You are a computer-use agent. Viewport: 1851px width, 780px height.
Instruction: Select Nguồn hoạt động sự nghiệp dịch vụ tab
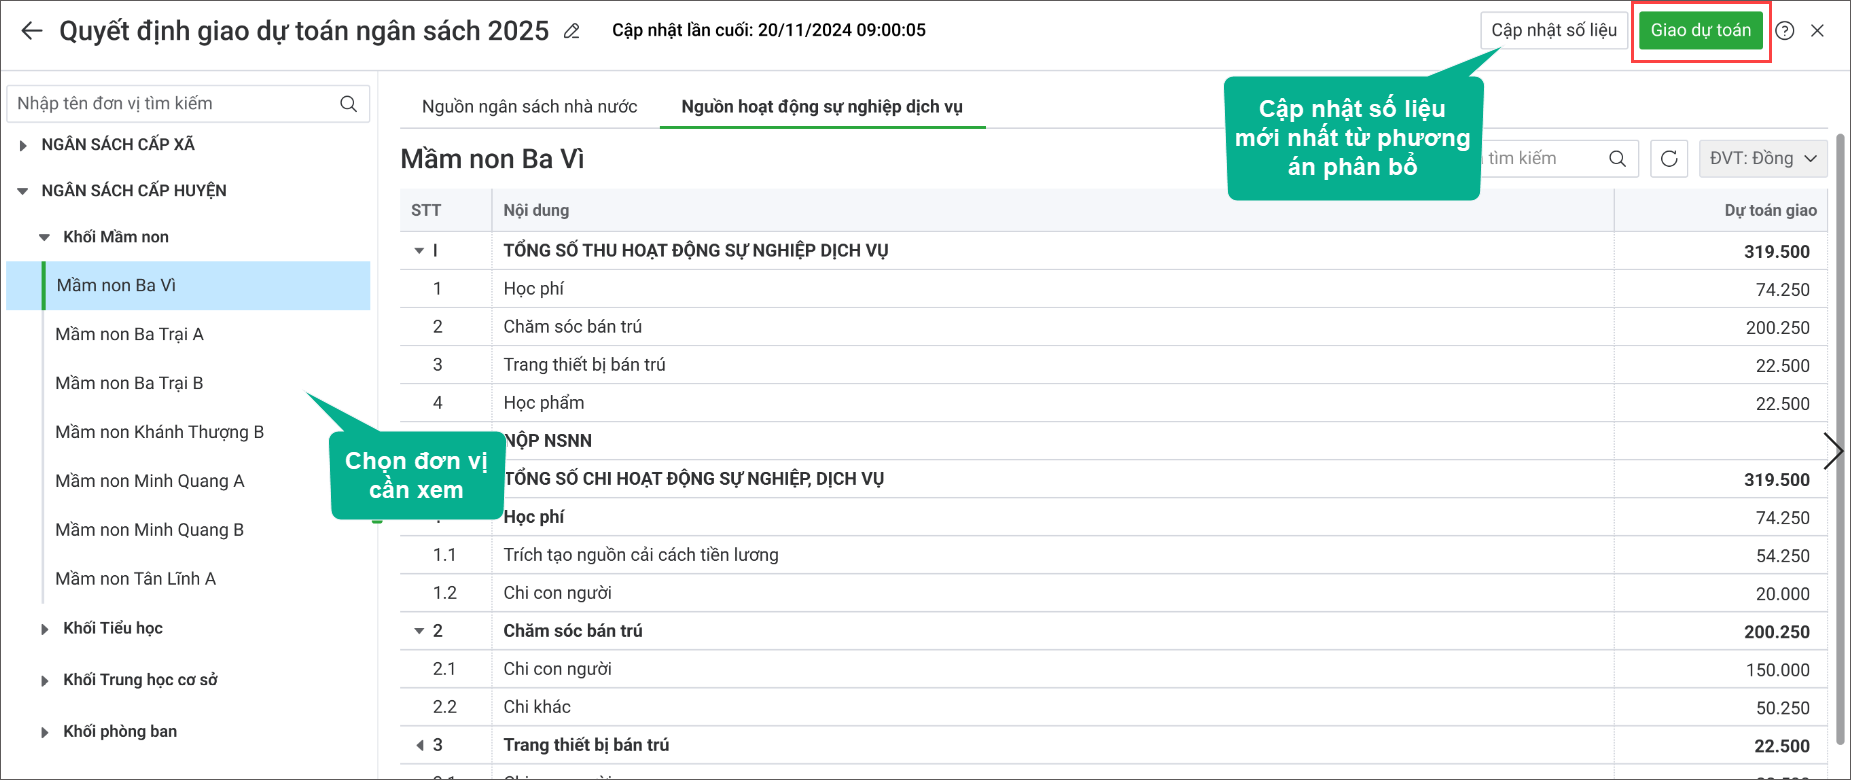coord(821,107)
